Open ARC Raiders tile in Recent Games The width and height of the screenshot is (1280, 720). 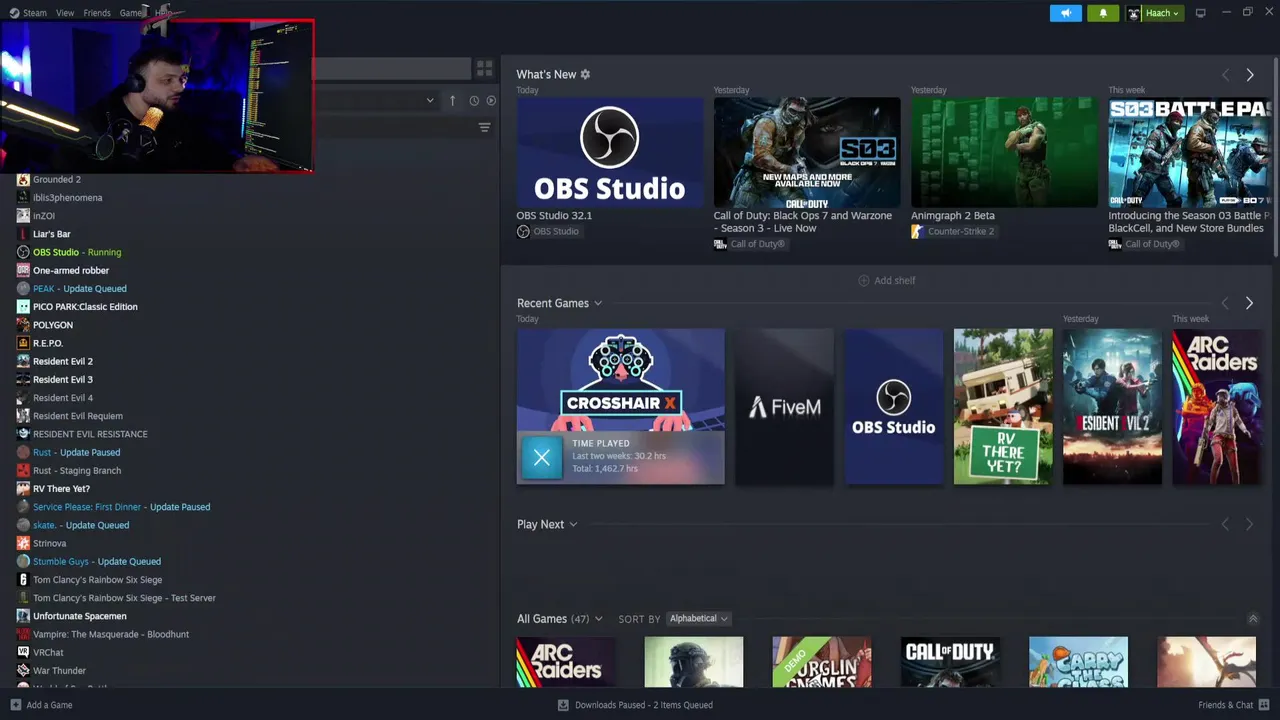(1216, 407)
